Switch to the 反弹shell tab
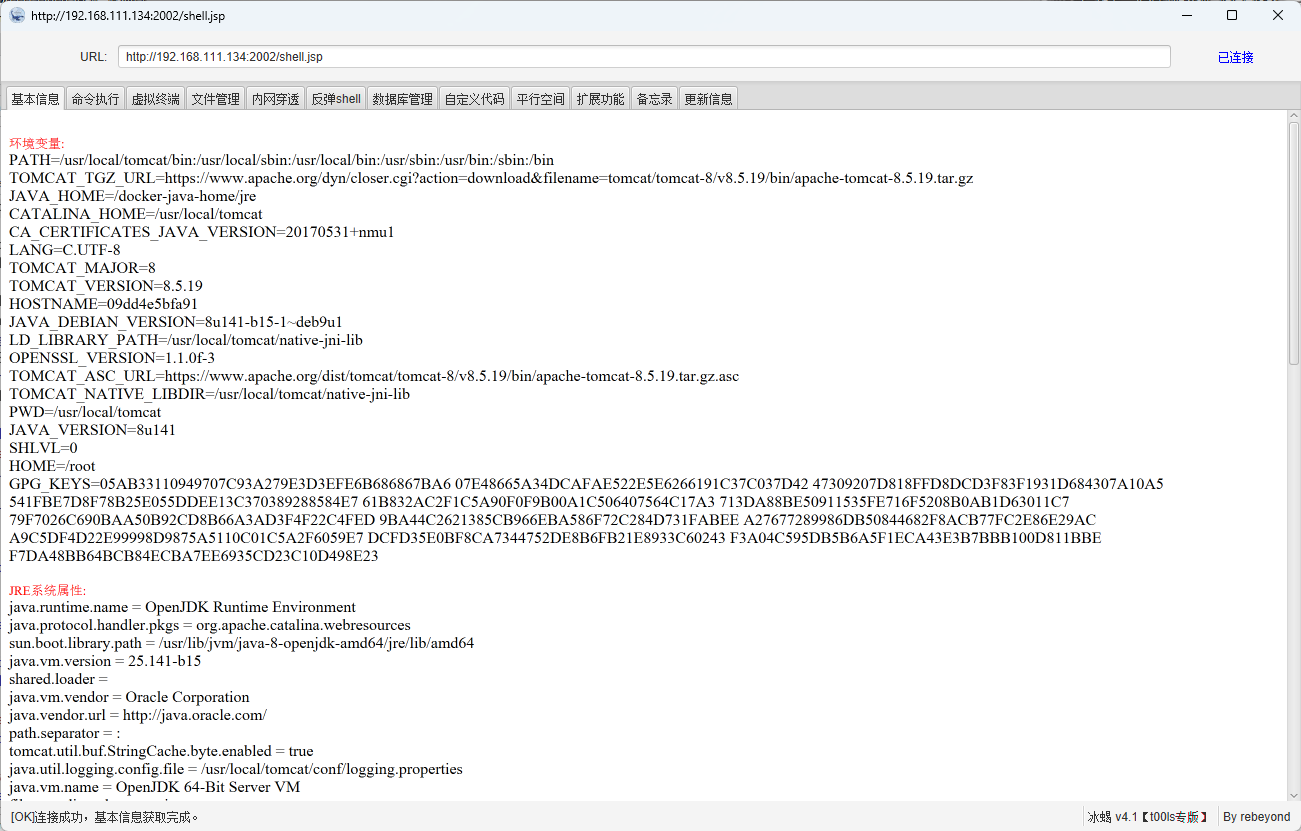 (x=336, y=99)
